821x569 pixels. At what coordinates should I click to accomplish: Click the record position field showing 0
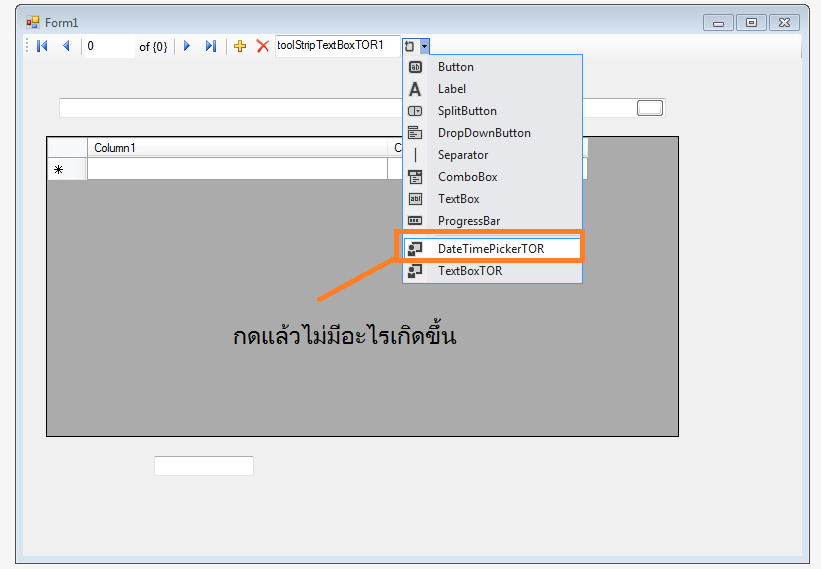[x=109, y=46]
